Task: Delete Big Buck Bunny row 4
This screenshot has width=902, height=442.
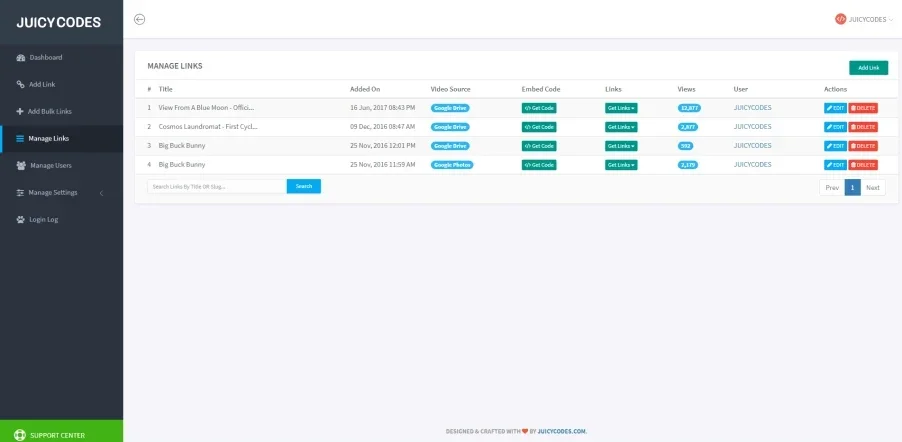Action: (x=863, y=165)
